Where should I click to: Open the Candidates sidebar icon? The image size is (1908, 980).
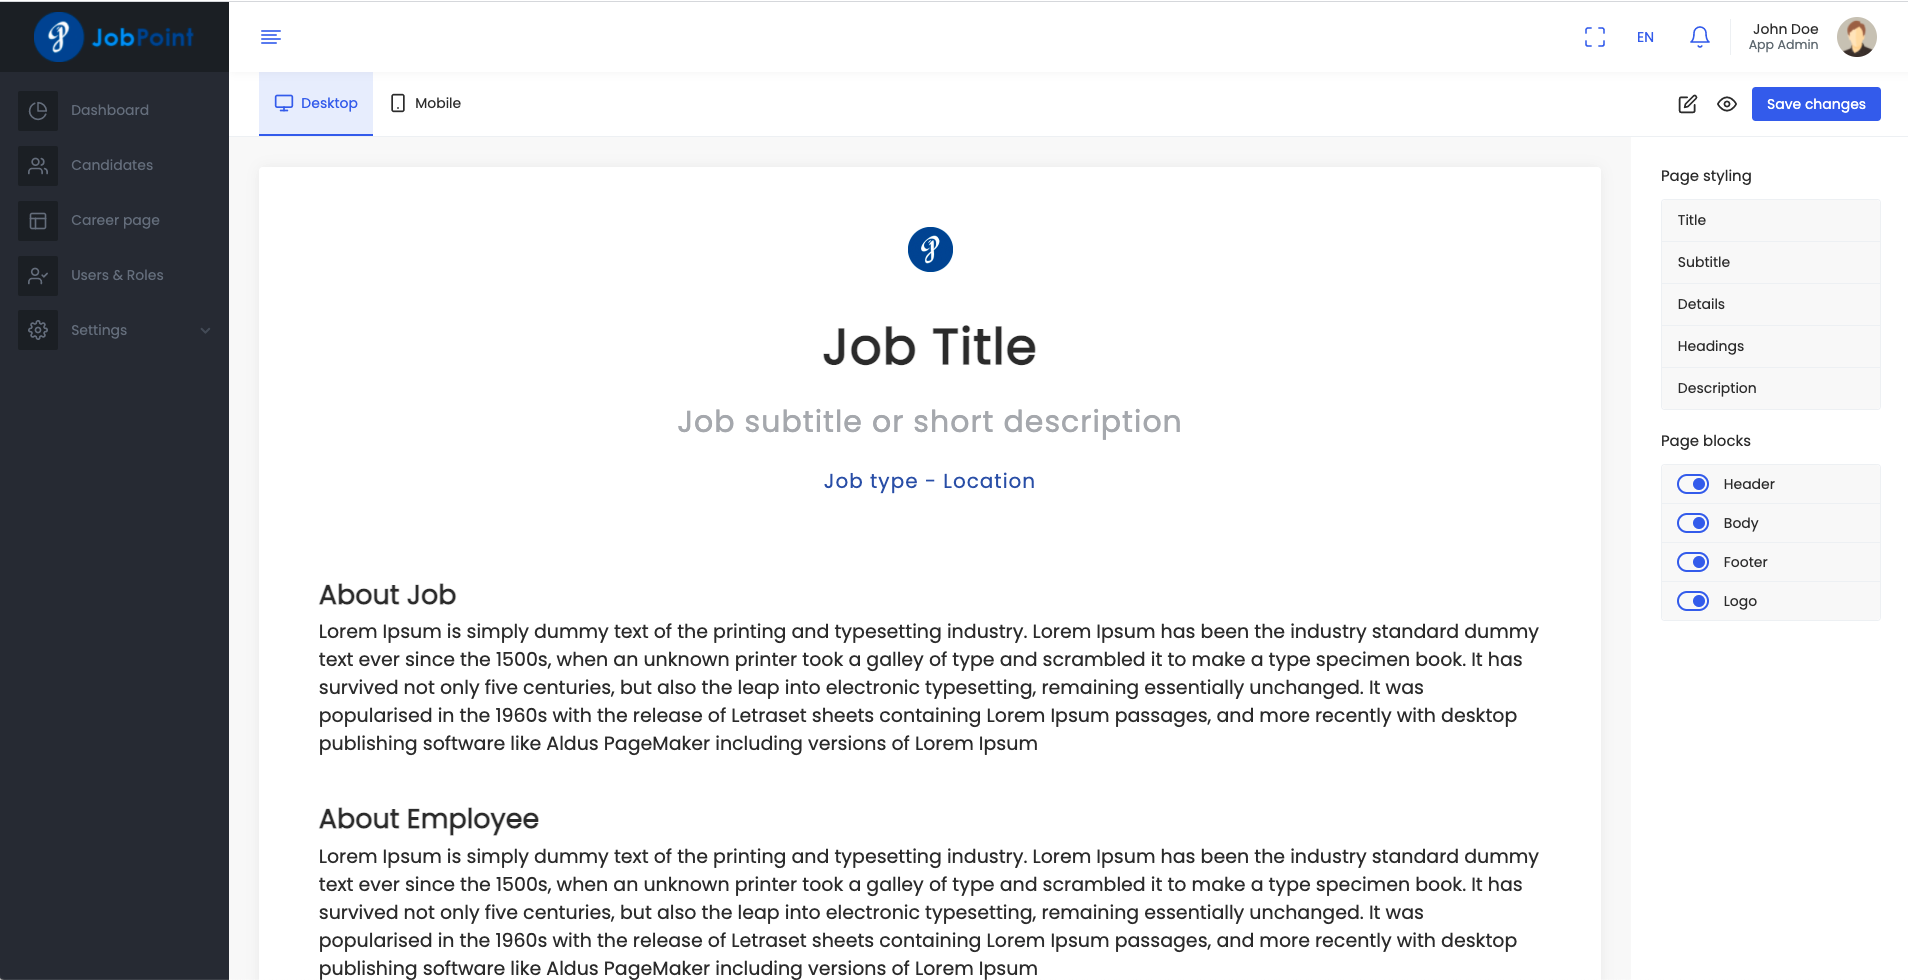click(38, 165)
